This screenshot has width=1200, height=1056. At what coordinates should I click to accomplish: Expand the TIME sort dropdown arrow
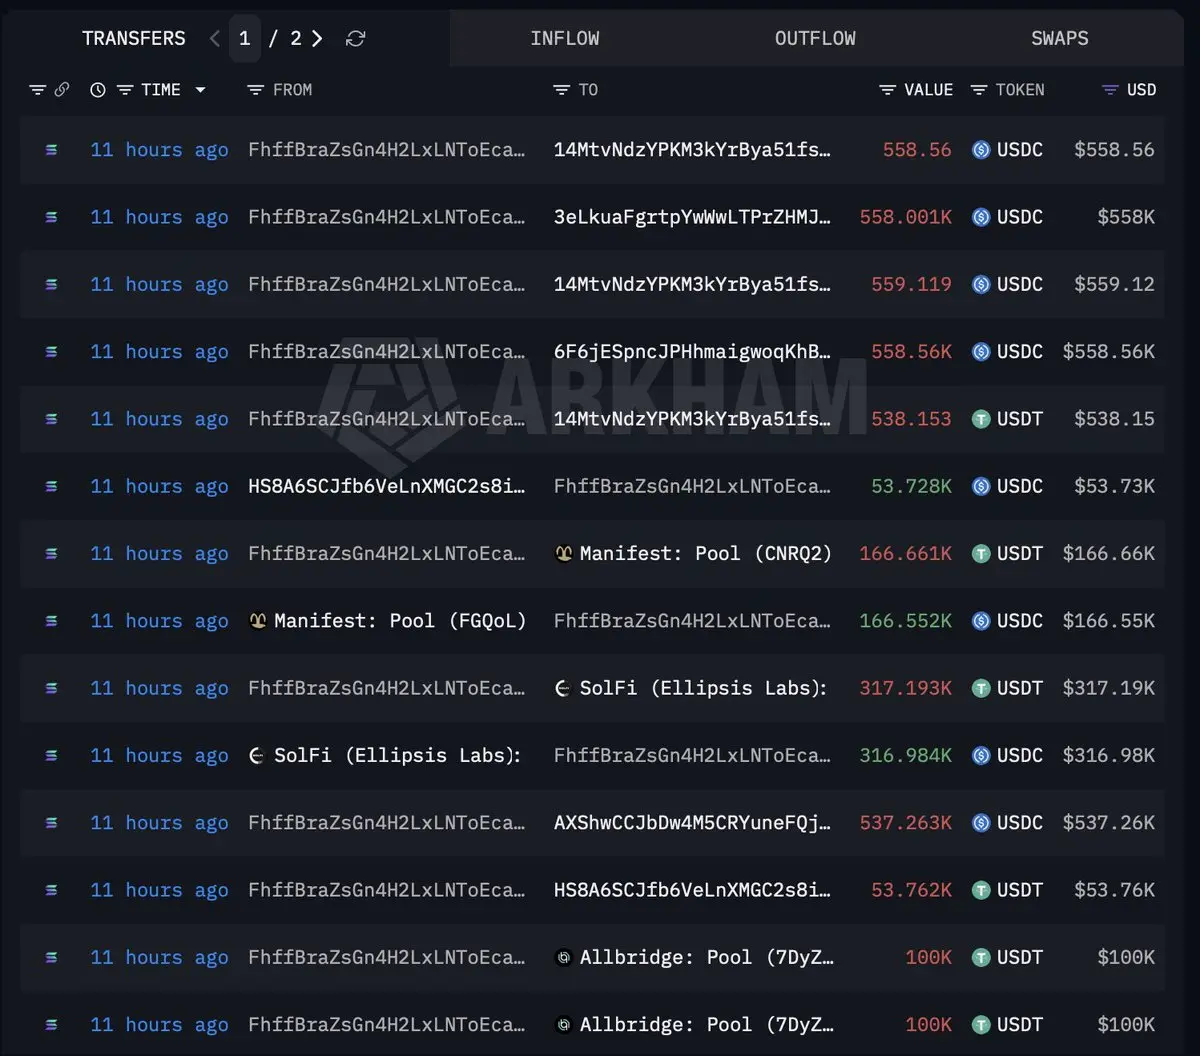(x=200, y=90)
